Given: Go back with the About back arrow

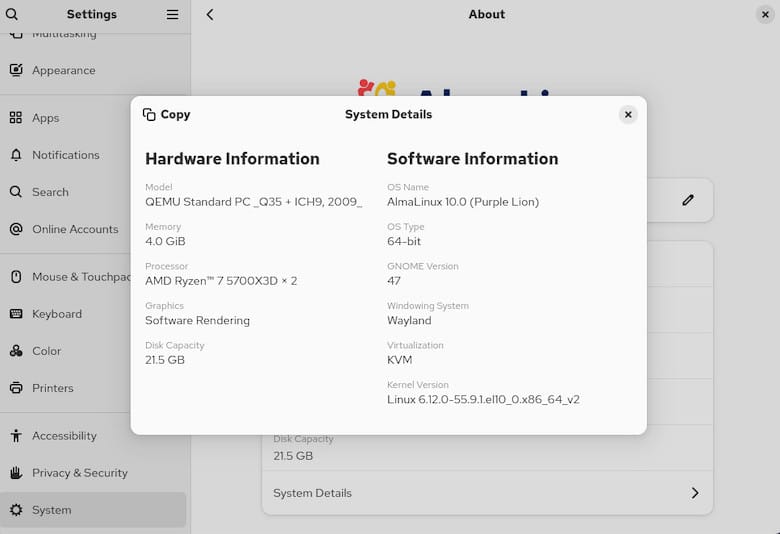Looking at the screenshot, I should coord(210,14).
